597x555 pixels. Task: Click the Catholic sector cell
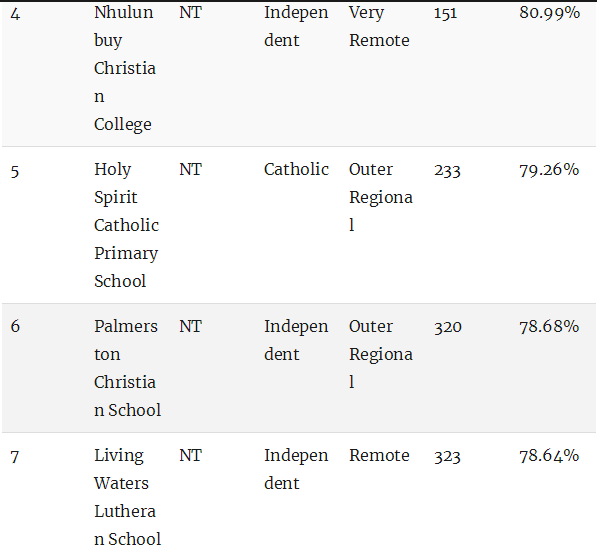coord(296,169)
